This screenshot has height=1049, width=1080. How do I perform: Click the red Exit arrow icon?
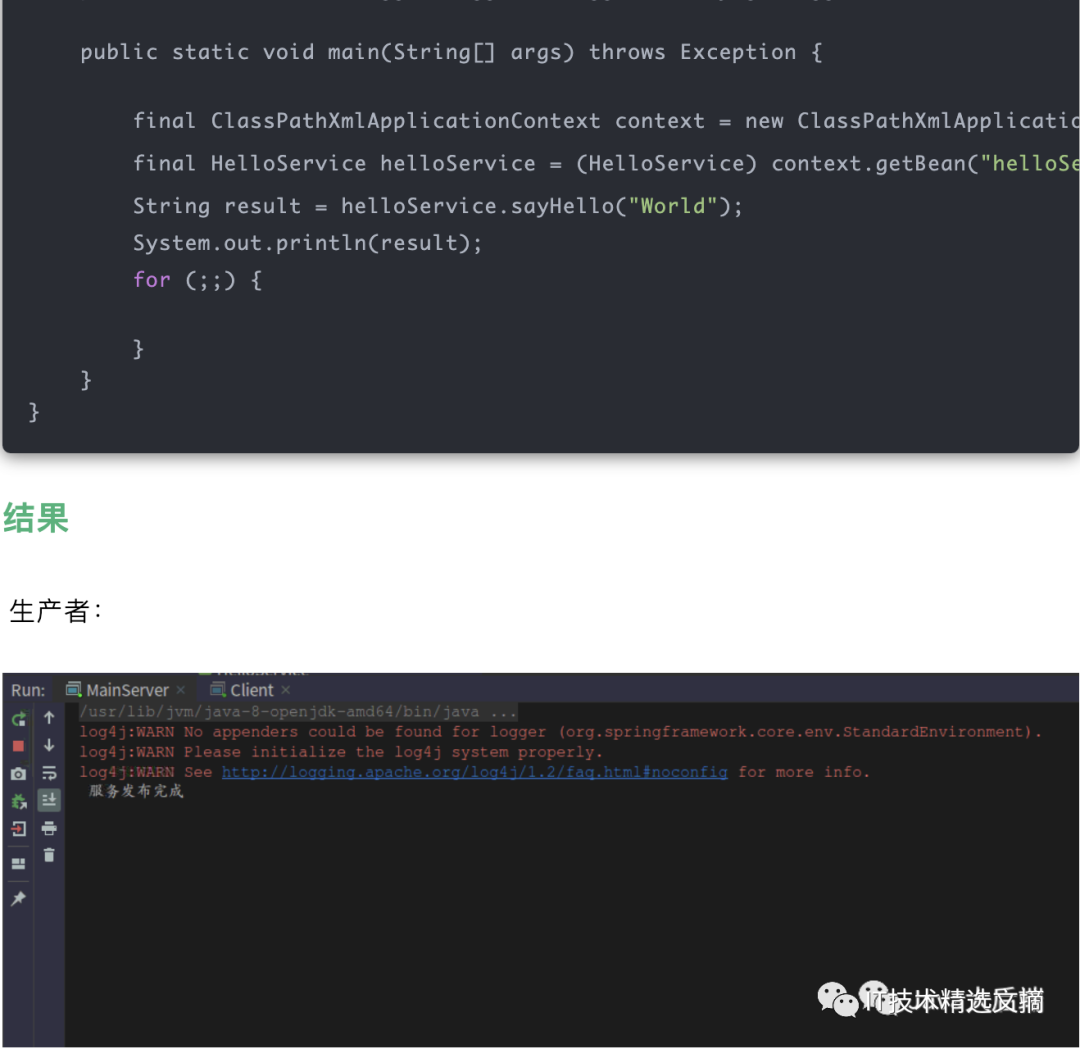tap(19, 829)
